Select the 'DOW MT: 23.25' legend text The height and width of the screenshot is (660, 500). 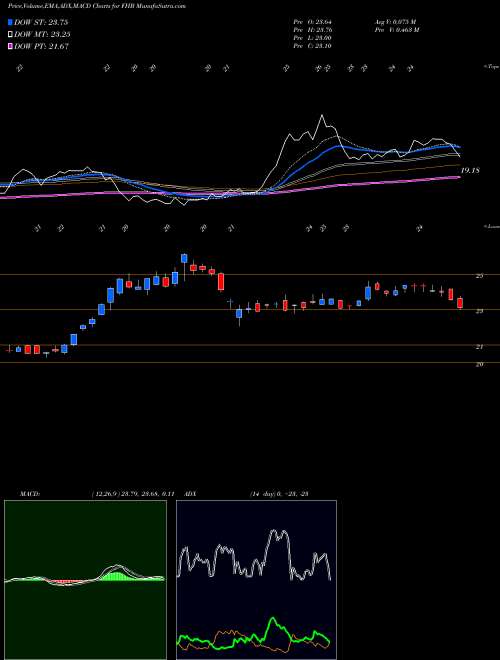tap(42, 35)
